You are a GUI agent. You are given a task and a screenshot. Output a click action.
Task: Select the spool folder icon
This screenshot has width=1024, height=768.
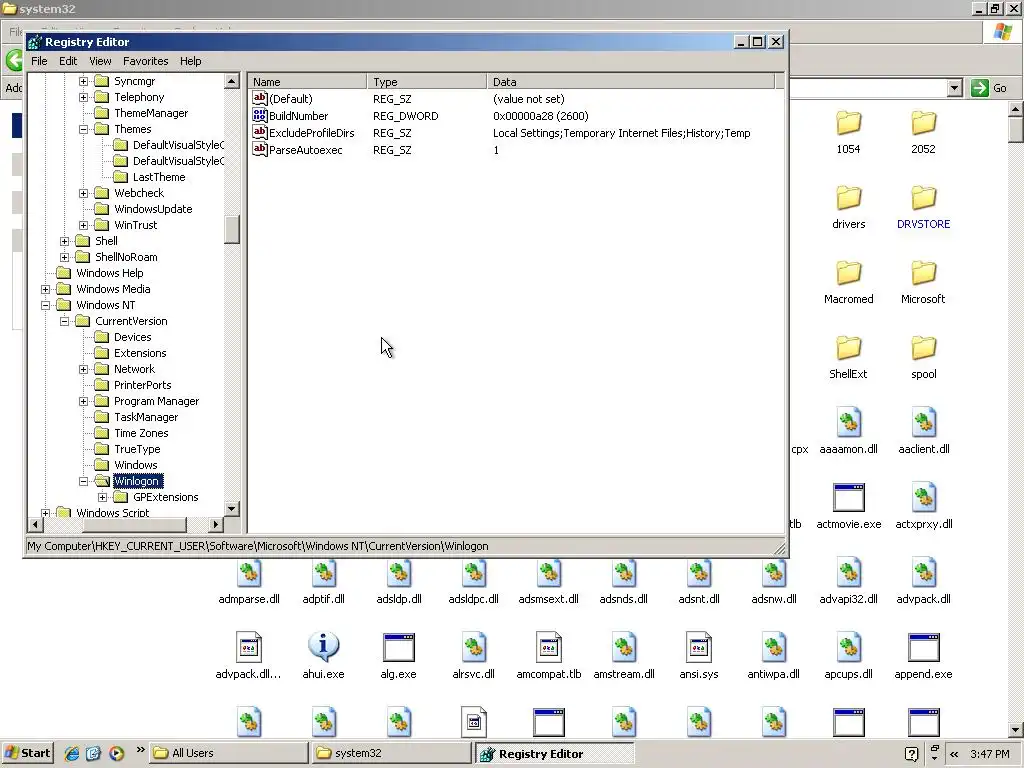923,348
